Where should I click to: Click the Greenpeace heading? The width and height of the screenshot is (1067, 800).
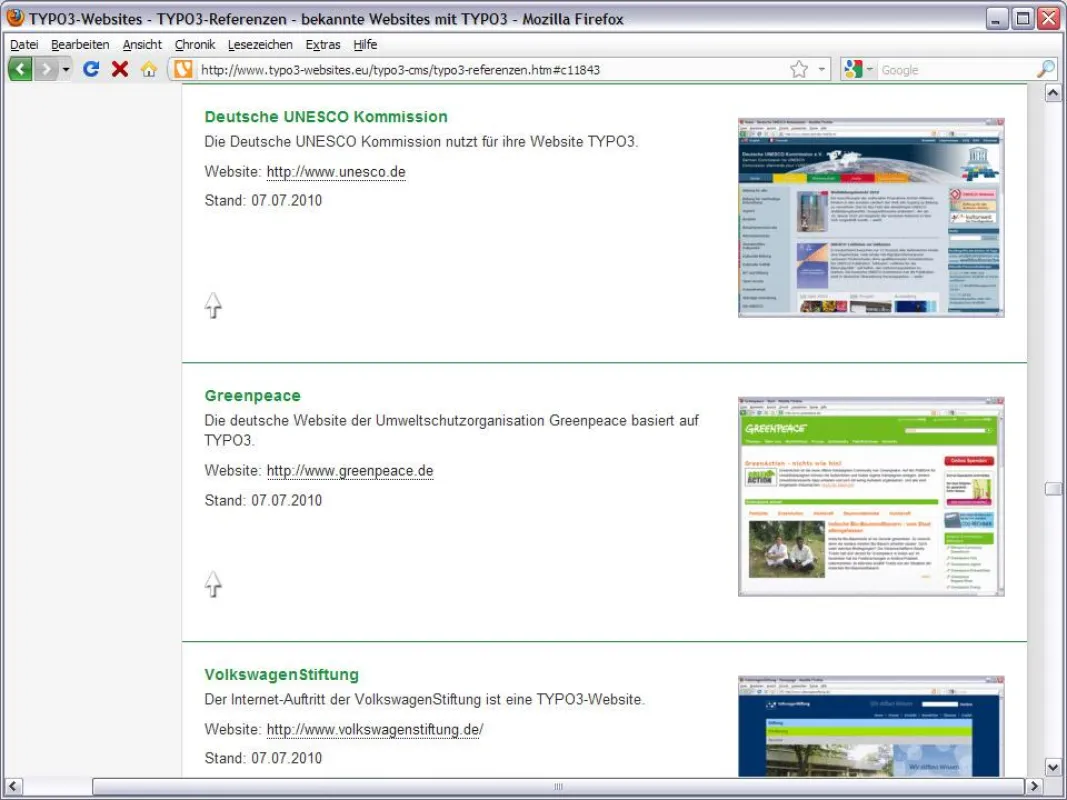pyautogui.click(x=252, y=395)
